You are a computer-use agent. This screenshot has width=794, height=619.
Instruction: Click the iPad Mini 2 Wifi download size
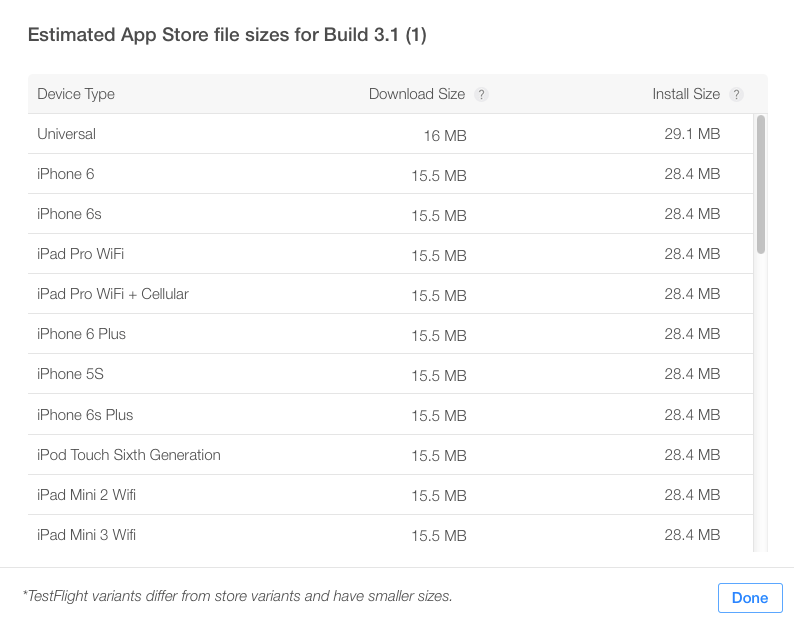coord(439,496)
